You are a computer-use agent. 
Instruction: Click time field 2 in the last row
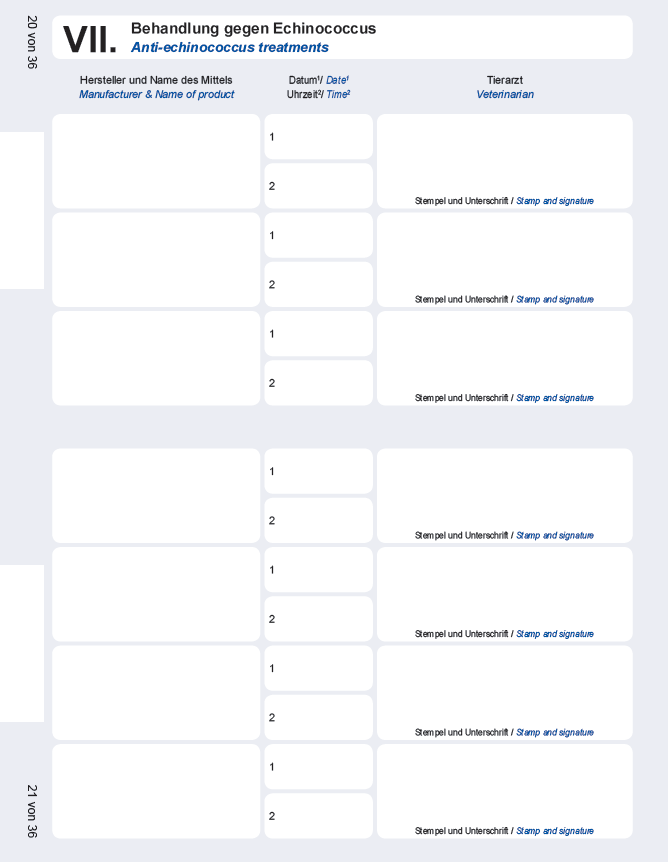pos(318,816)
